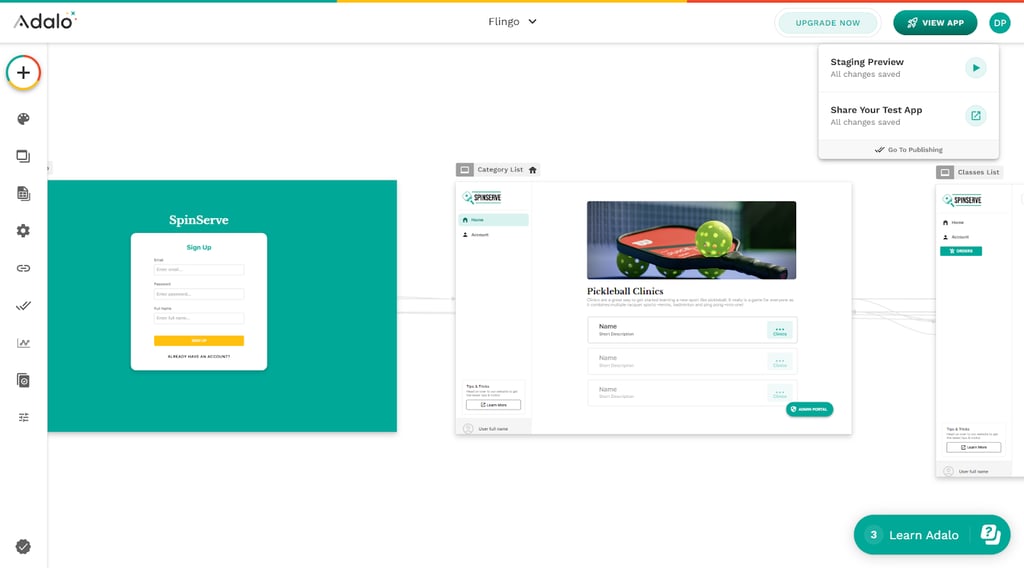Open the Flingo app dropdown
The height and width of the screenshot is (568, 1024).
513,22
